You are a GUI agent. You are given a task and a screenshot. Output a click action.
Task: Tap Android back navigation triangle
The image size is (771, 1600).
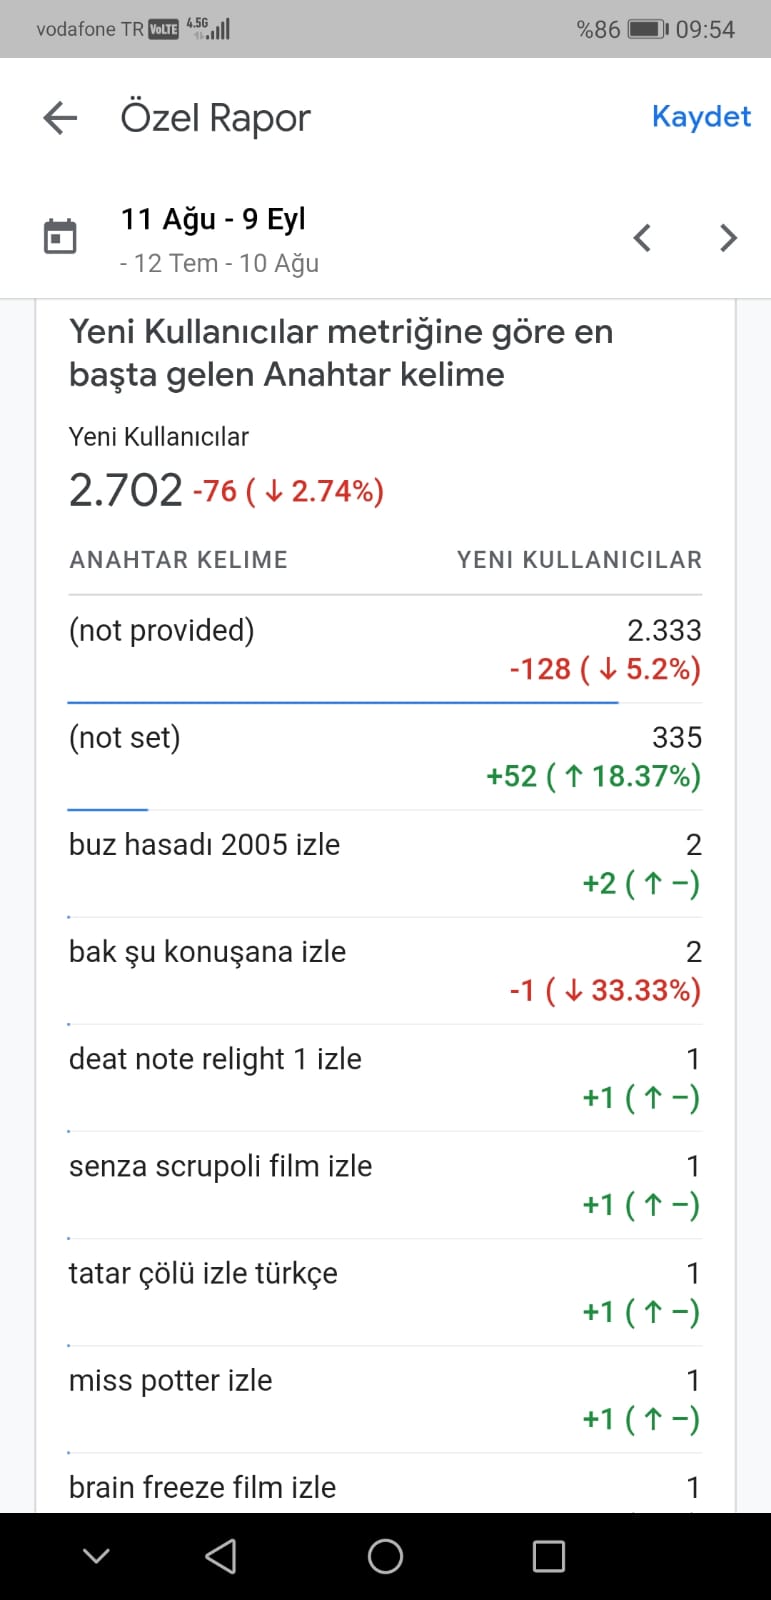(221, 1556)
